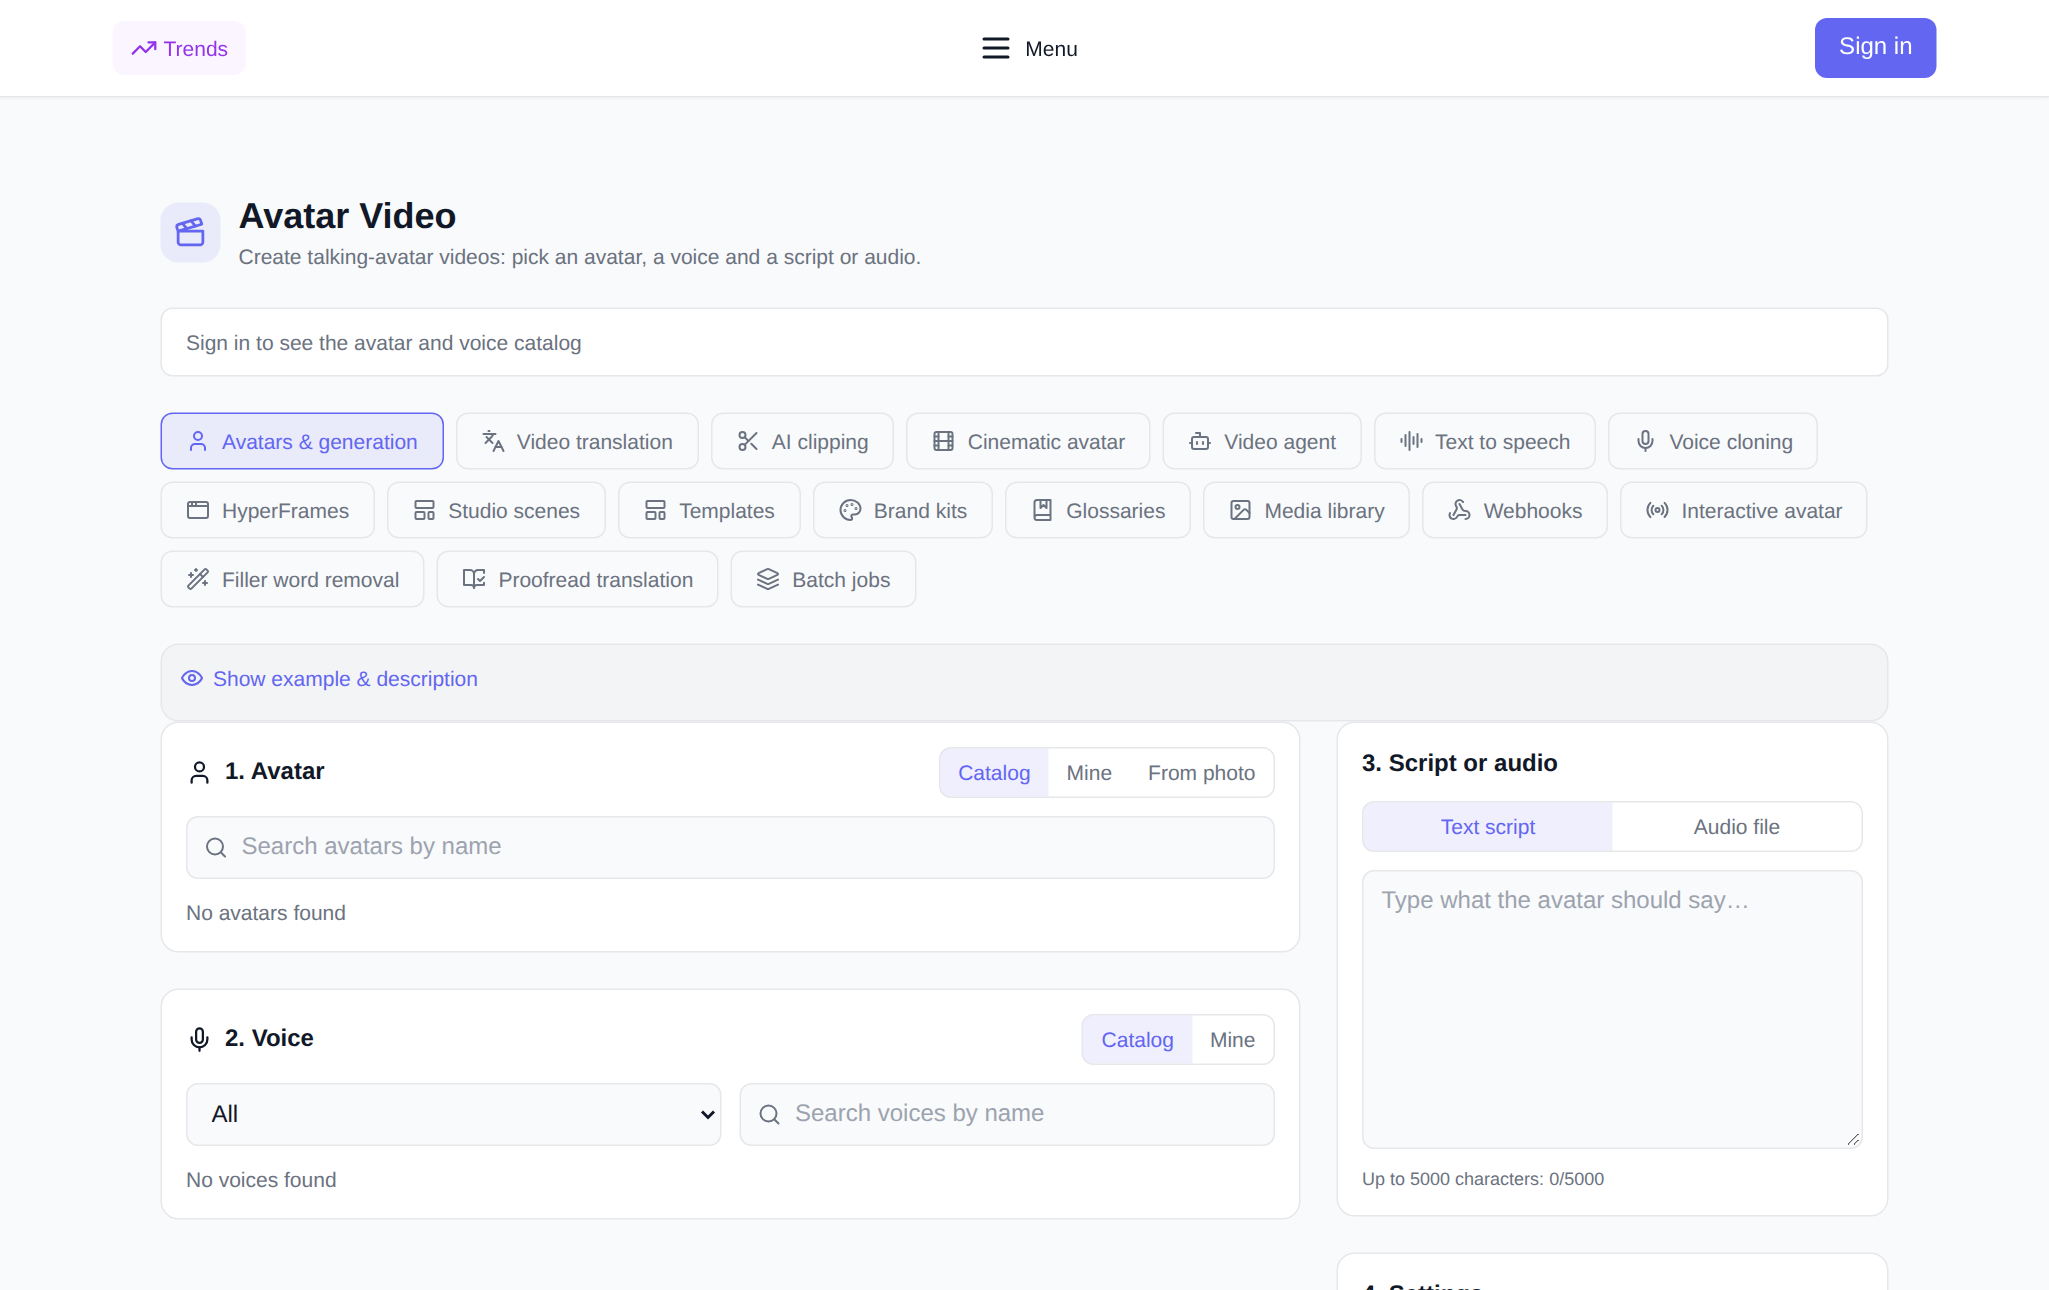Open the Voice cloning tool

click(1713, 441)
